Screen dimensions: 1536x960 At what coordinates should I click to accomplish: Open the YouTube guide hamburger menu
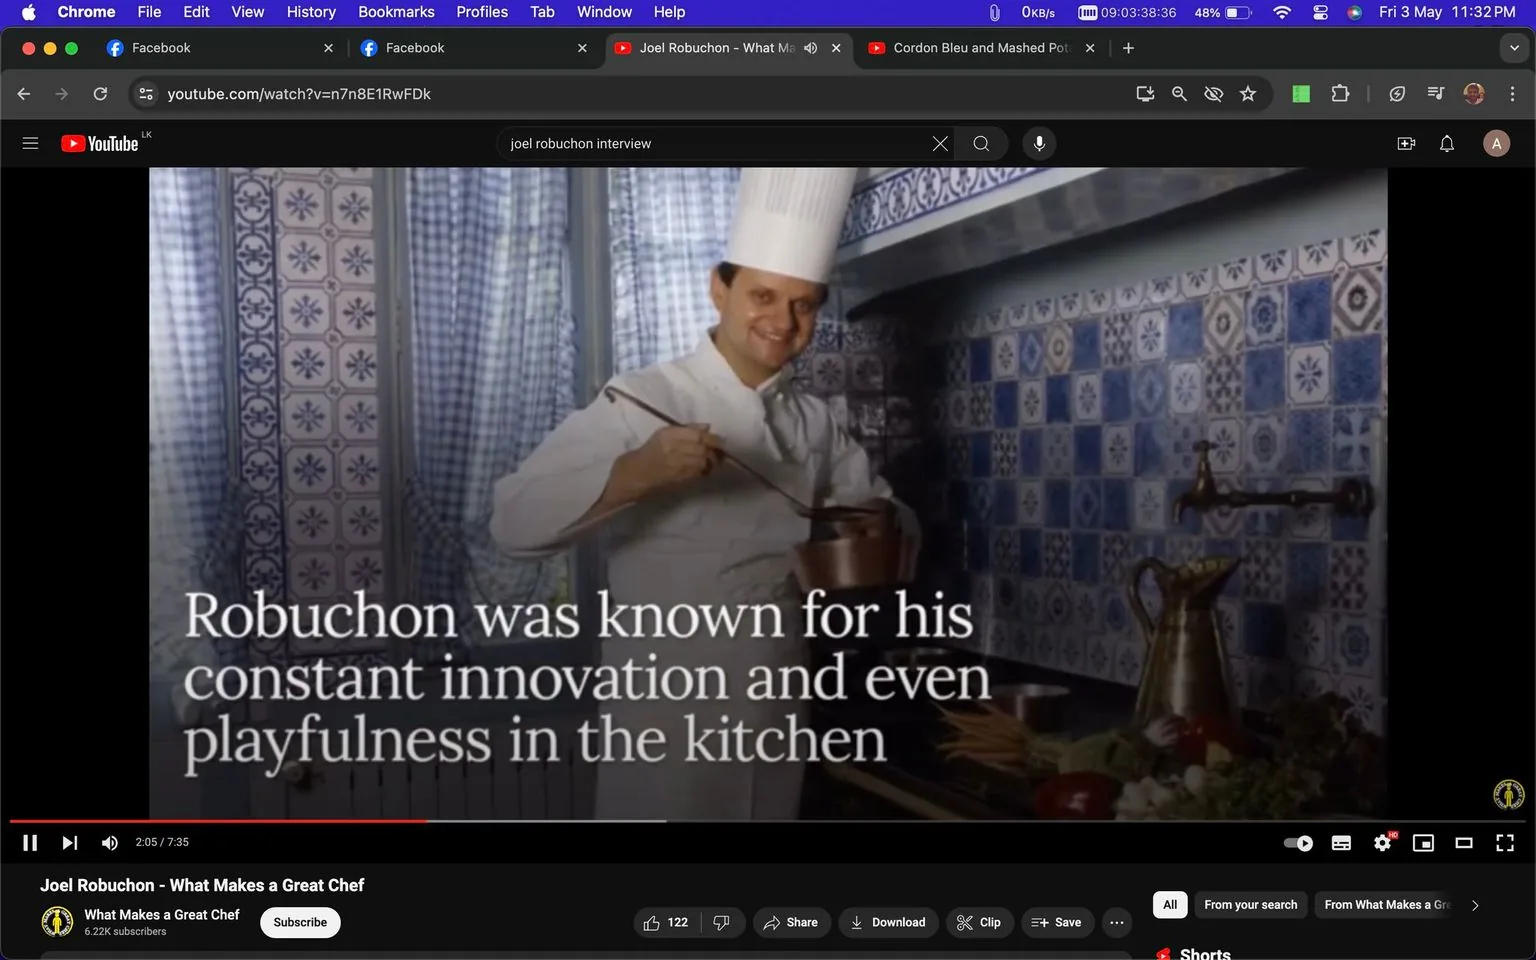30,143
